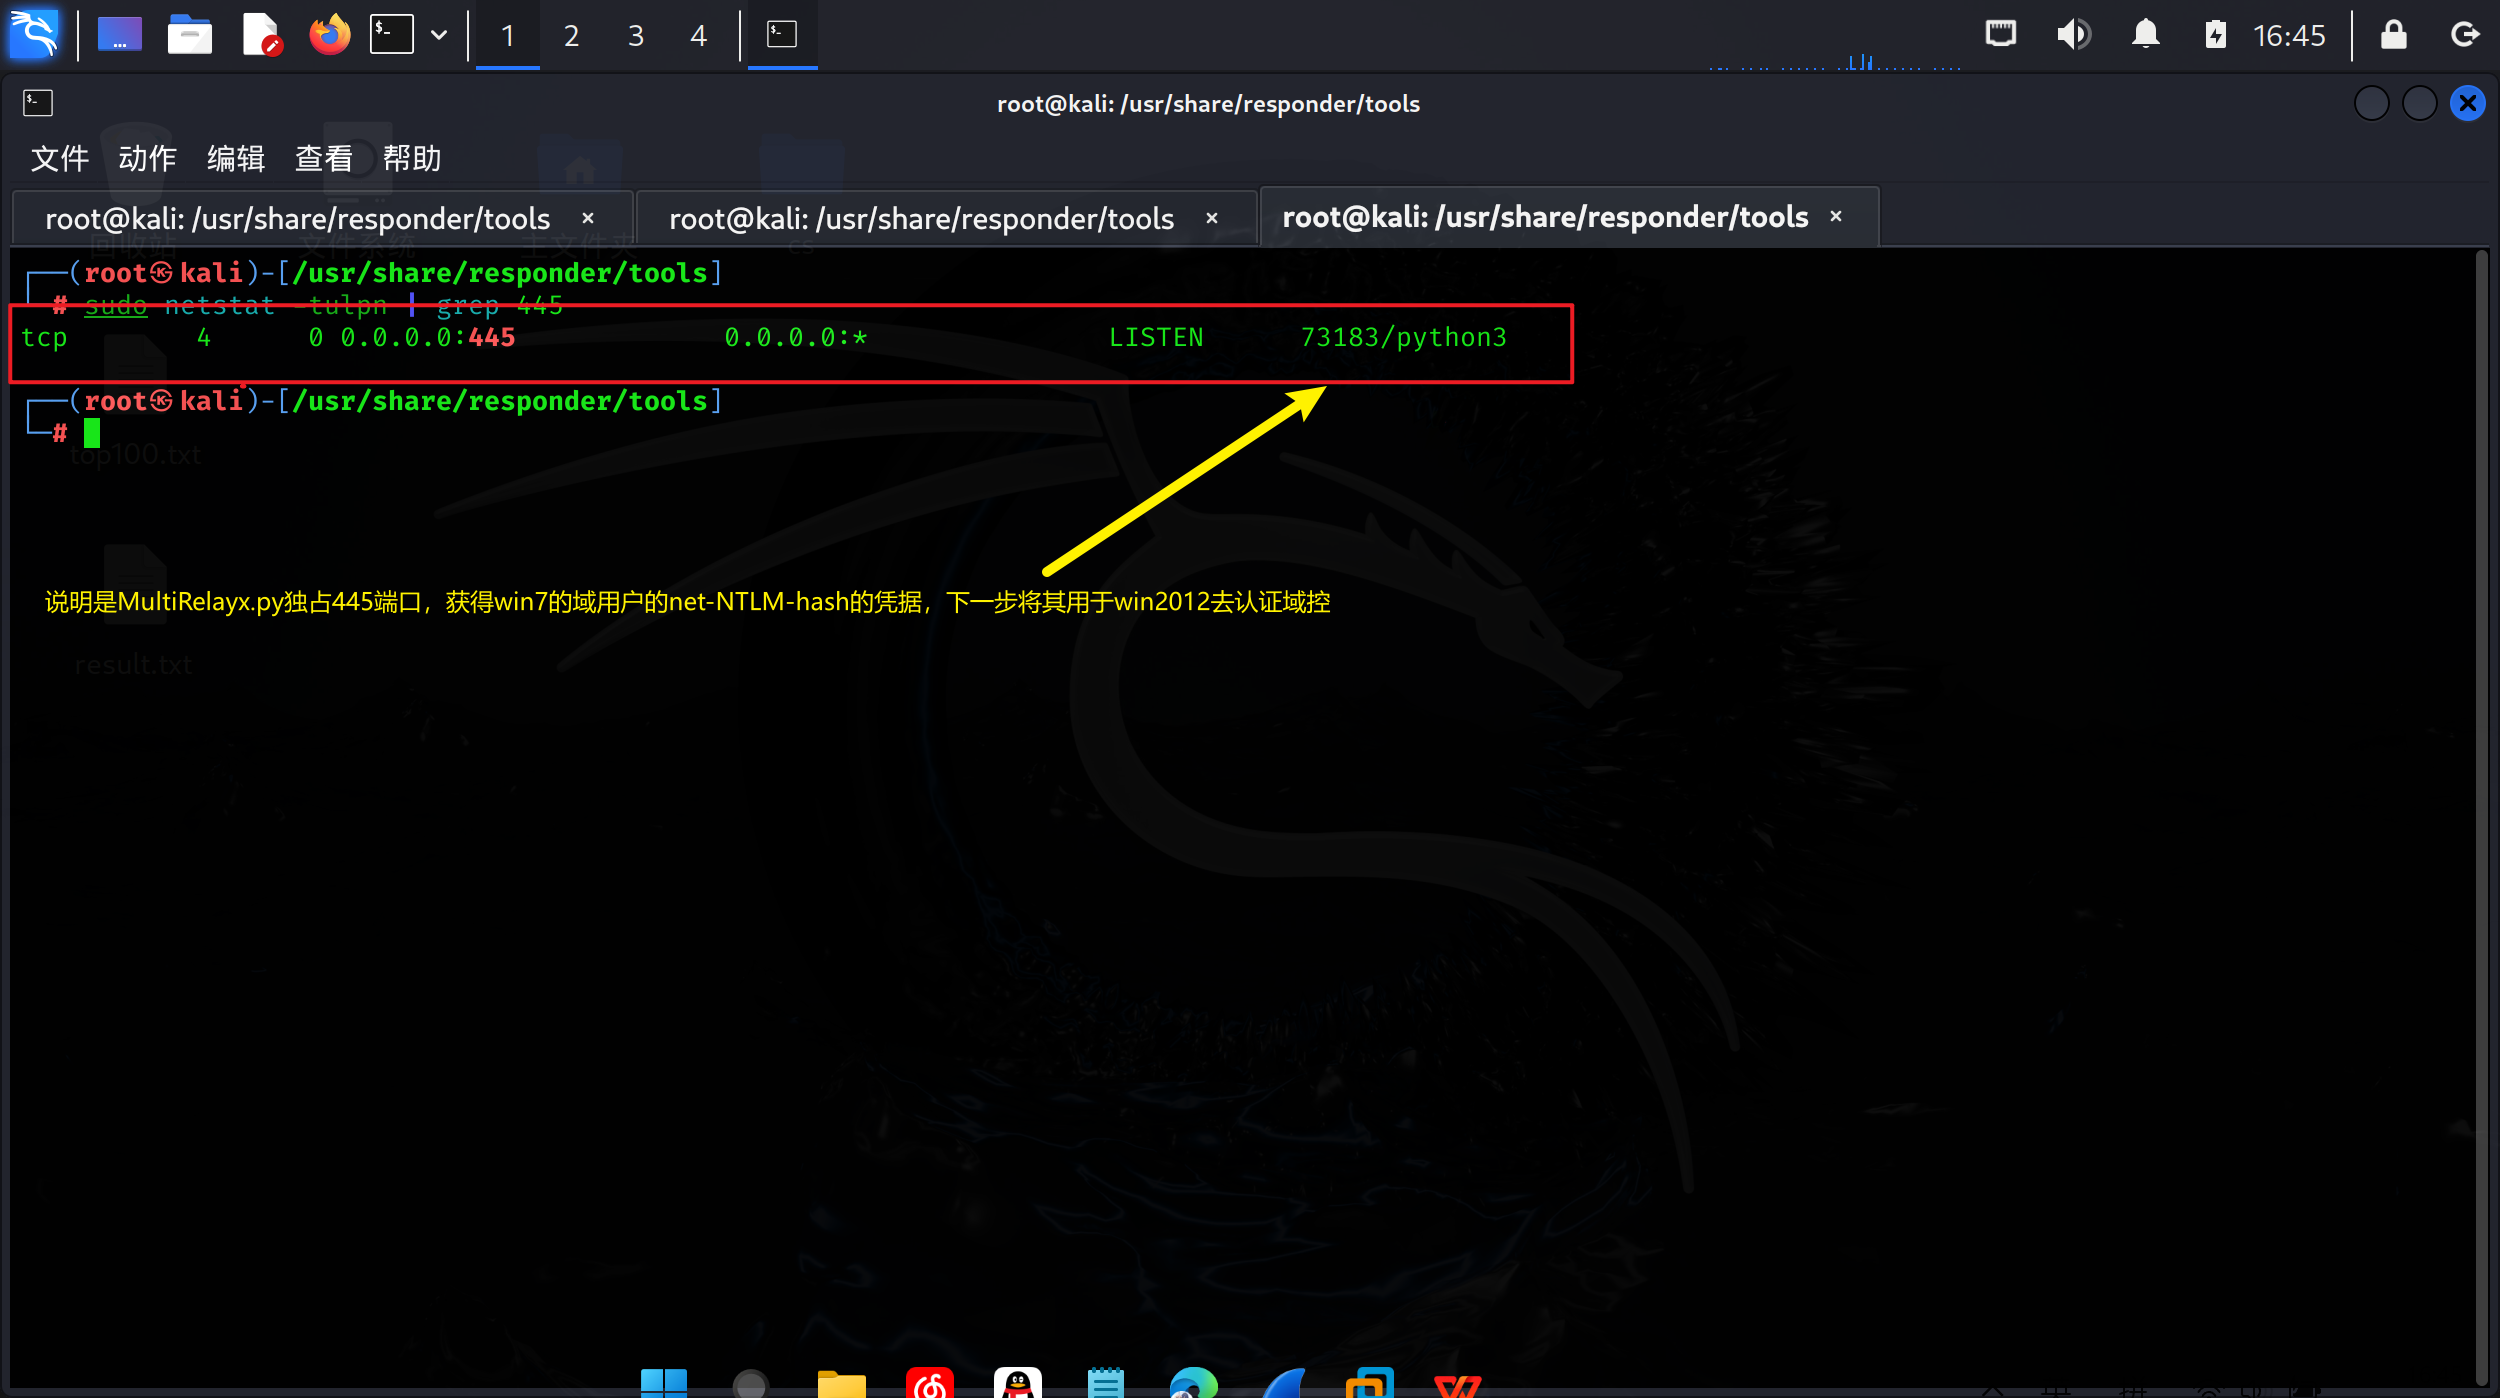The height and width of the screenshot is (1398, 2500).
Task: Close the second terminal tab
Action: [x=1212, y=218]
